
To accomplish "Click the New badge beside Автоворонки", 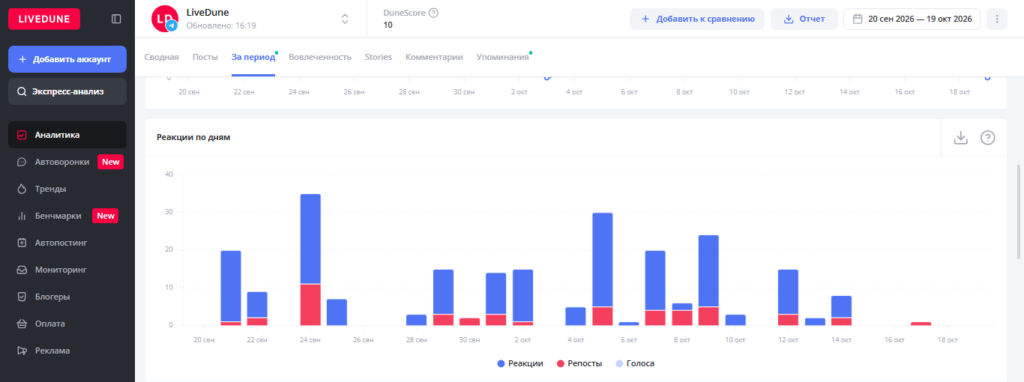I will (110, 162).
